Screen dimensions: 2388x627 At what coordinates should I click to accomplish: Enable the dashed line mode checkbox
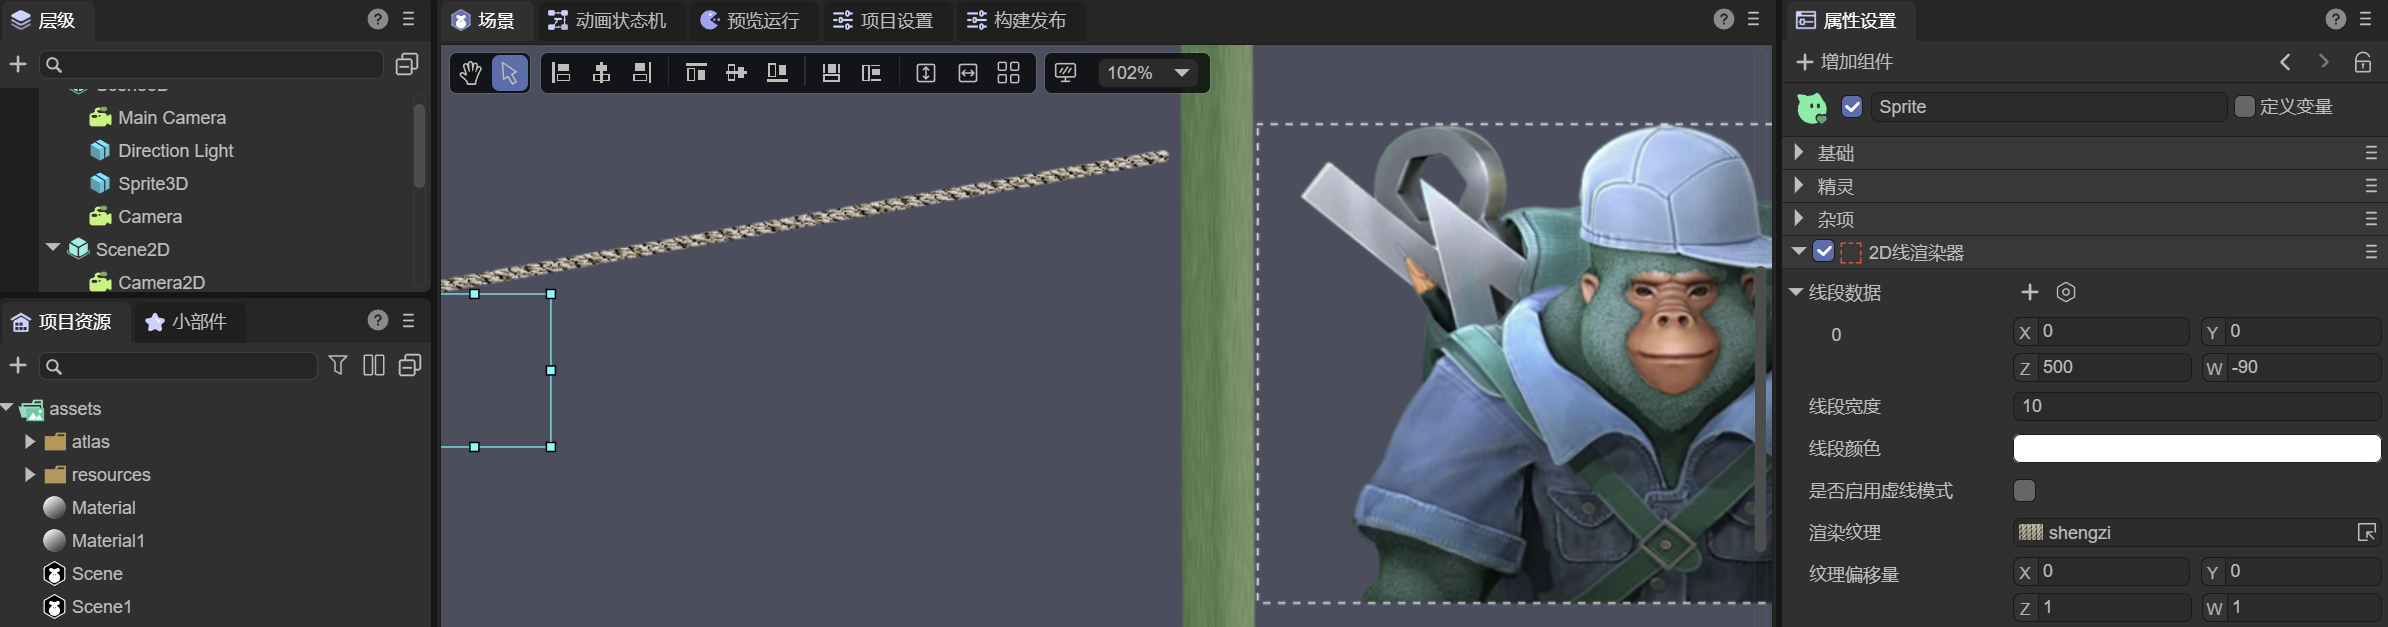(2024, 490)
